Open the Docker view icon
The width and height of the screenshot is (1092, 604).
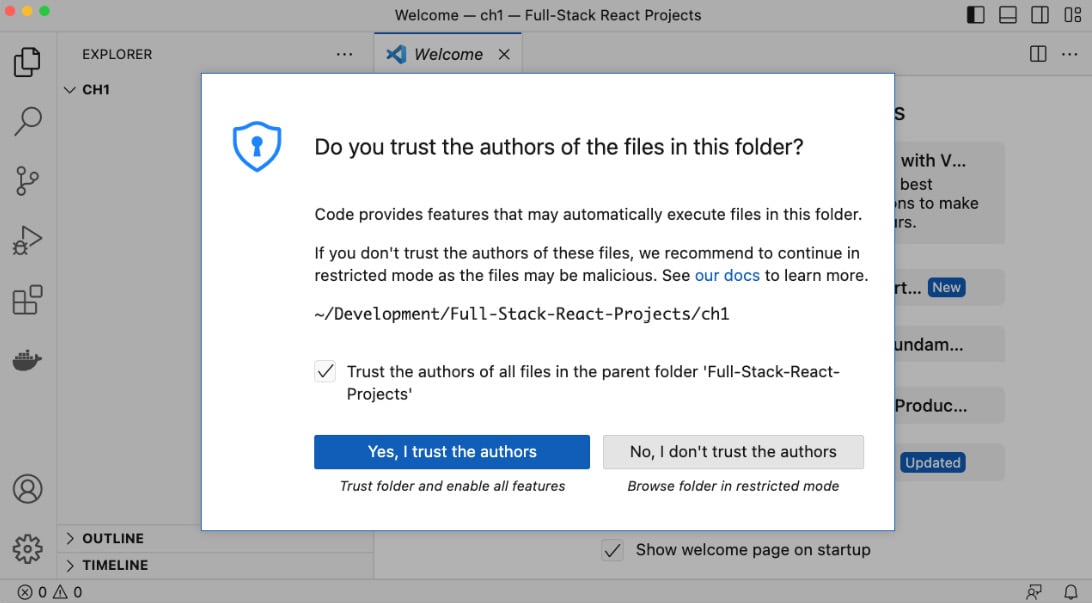click(x=27, y=360)
